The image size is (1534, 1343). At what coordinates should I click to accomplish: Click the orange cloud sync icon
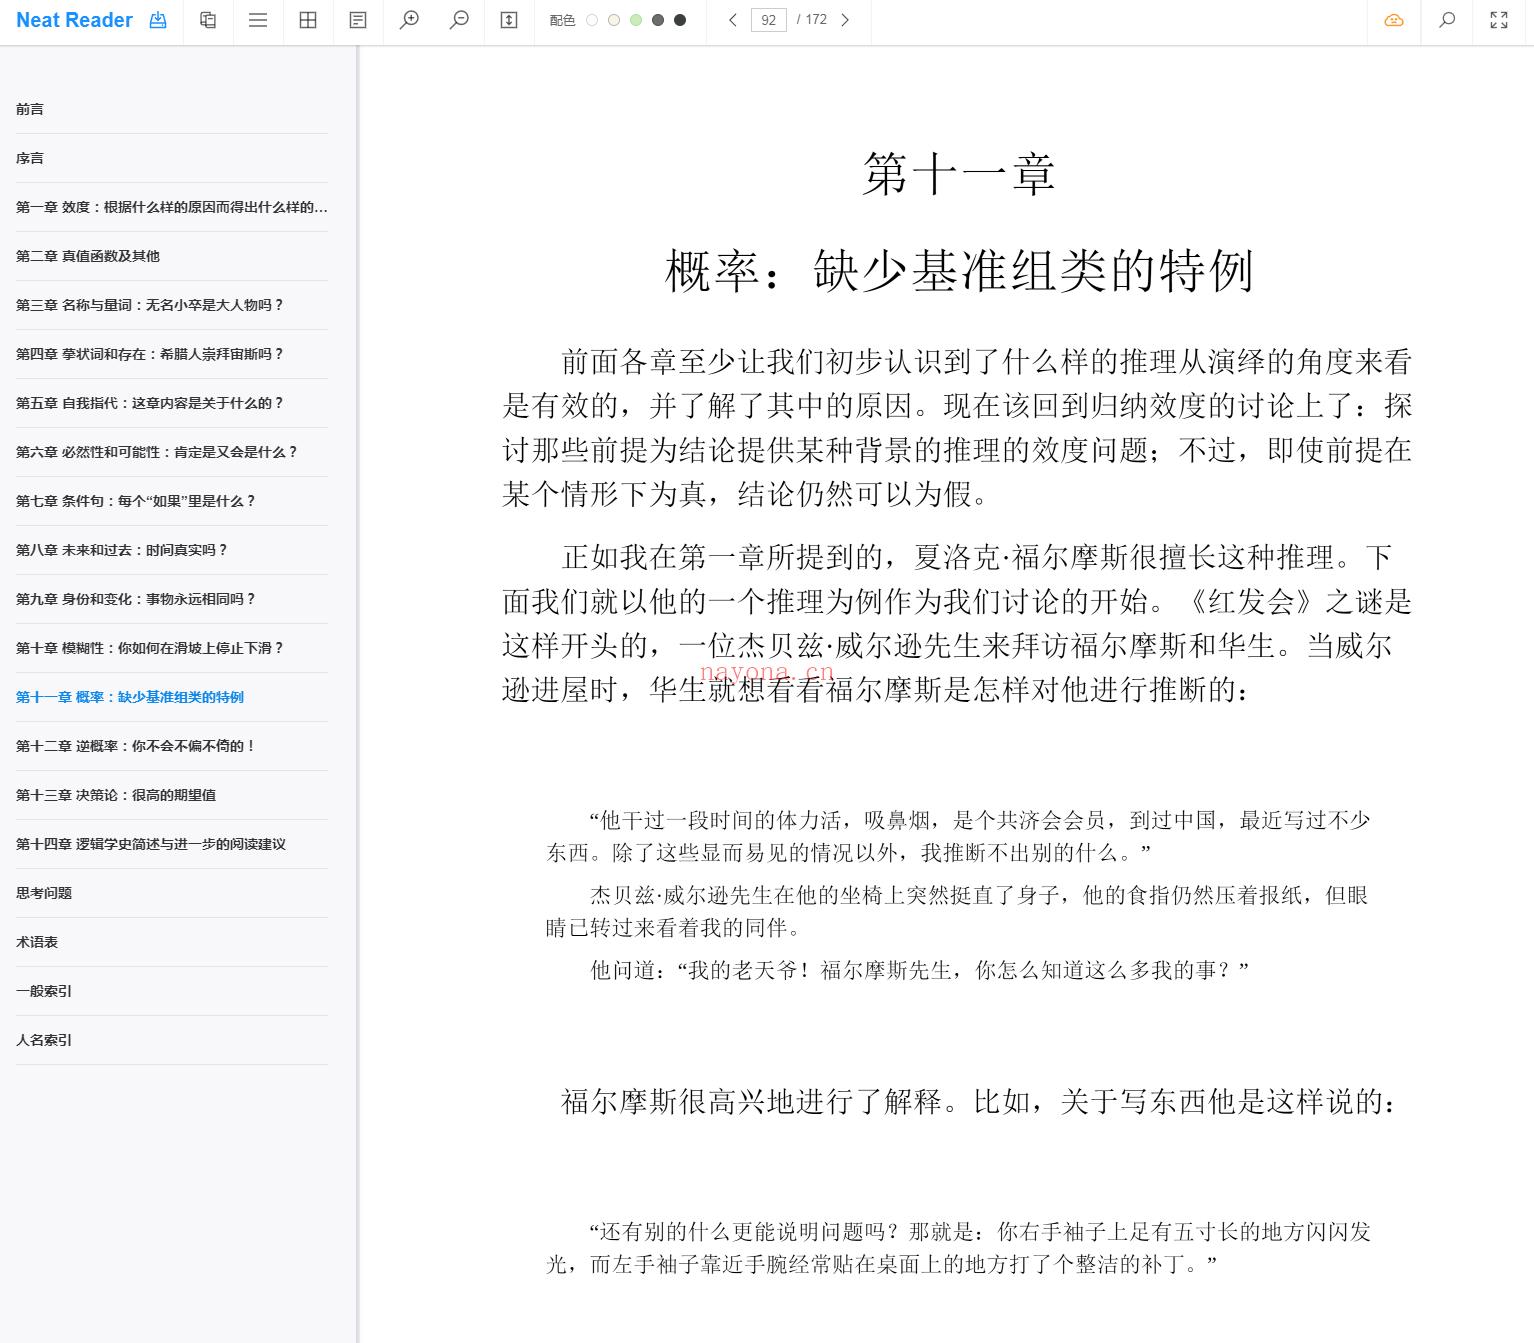click(1394, 20)
